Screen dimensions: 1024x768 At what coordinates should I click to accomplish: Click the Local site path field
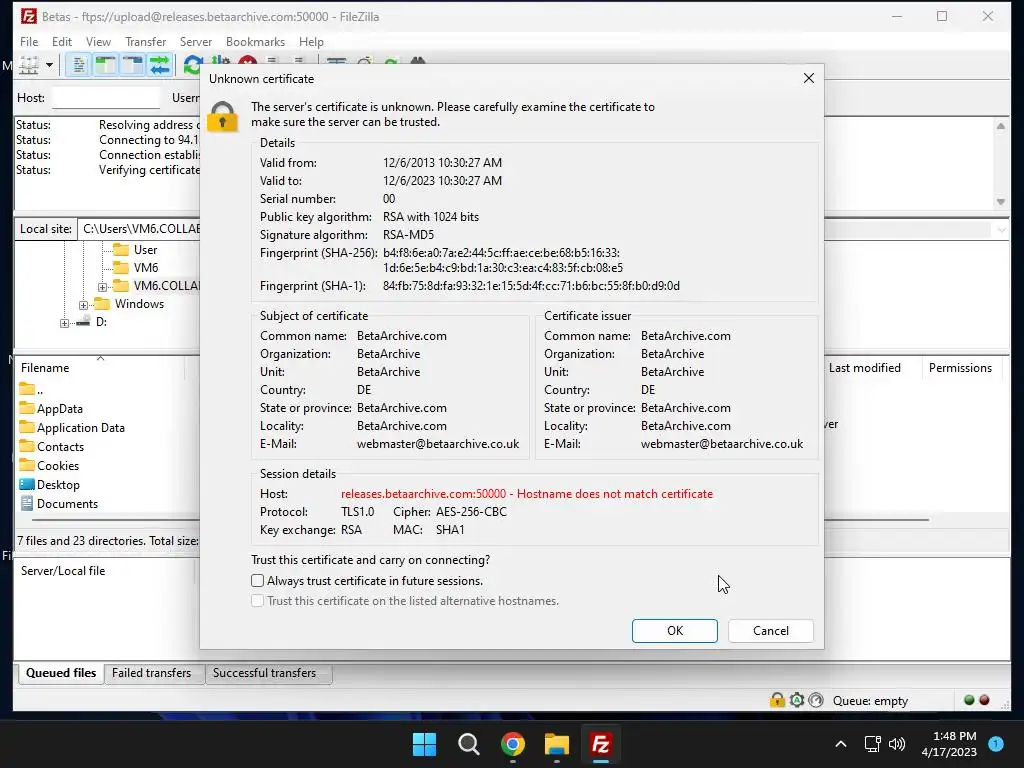[138, 229]
